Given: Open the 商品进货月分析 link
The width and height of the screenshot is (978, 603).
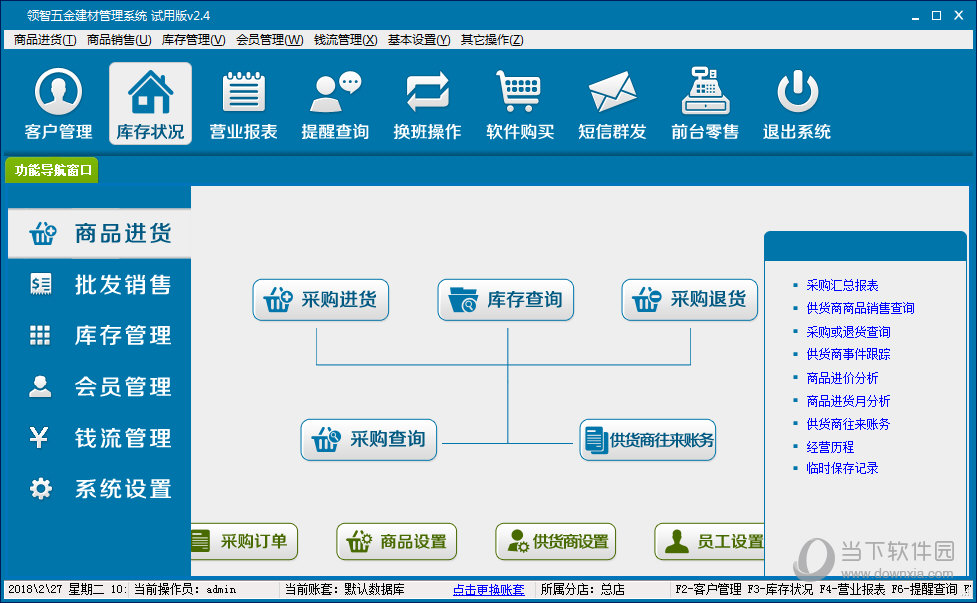Looking at the screenshot, I should click(x=848, y=401).
